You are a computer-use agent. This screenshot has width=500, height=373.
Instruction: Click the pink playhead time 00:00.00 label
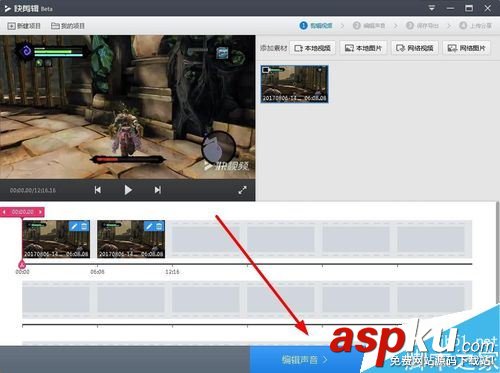[x=22, y=212]
